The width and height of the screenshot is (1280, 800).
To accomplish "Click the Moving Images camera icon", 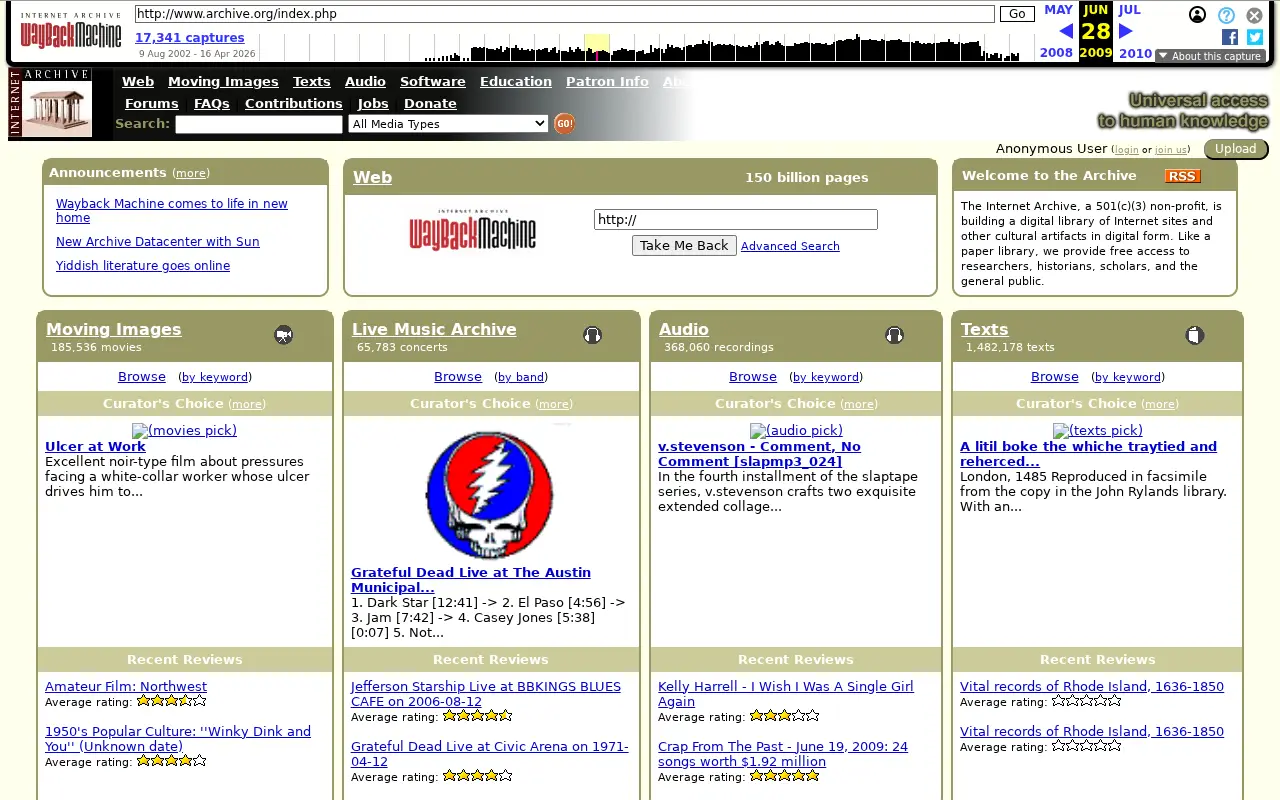I will pos(284,335).
